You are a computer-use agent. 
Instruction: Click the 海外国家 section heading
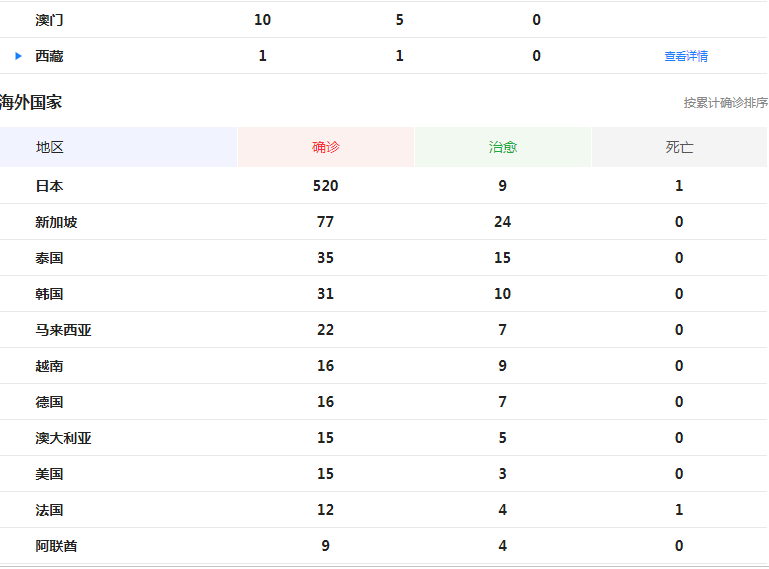click(x=32, y=102)
